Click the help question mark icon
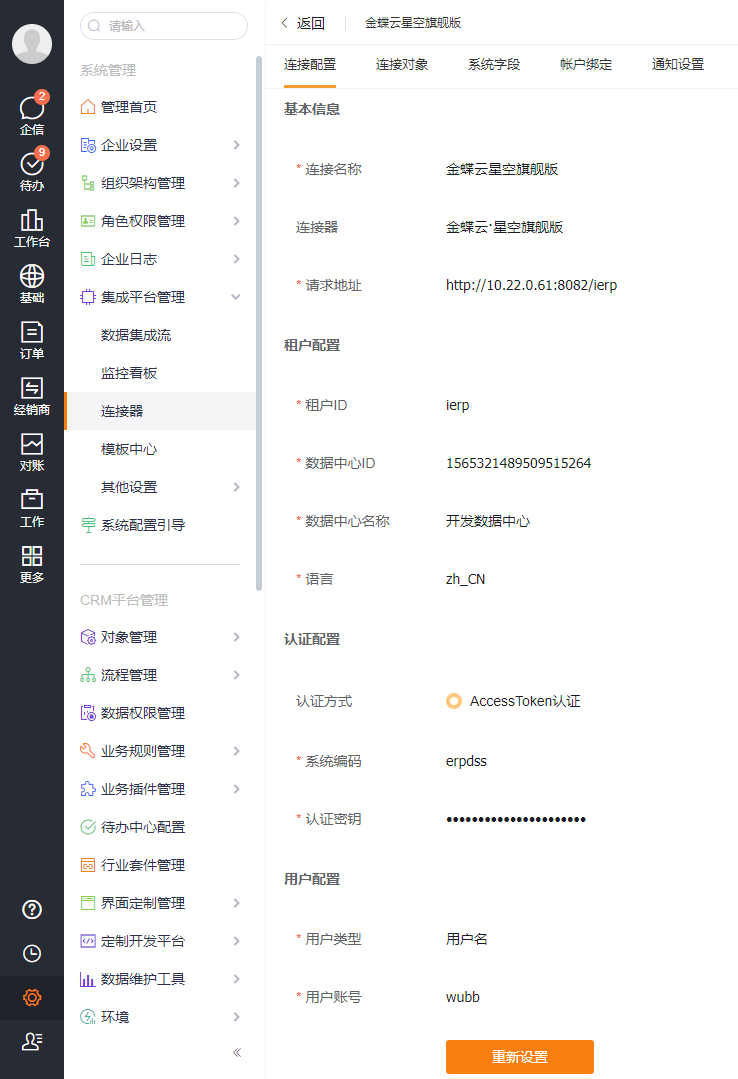This screenshot has height=1079, width=738. tap(32, 910)
